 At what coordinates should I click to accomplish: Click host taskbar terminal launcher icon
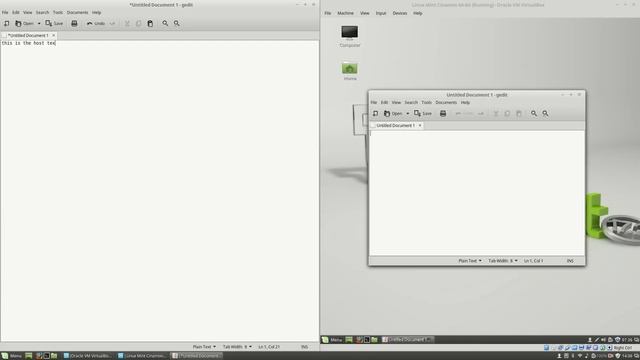pos(47,356)
